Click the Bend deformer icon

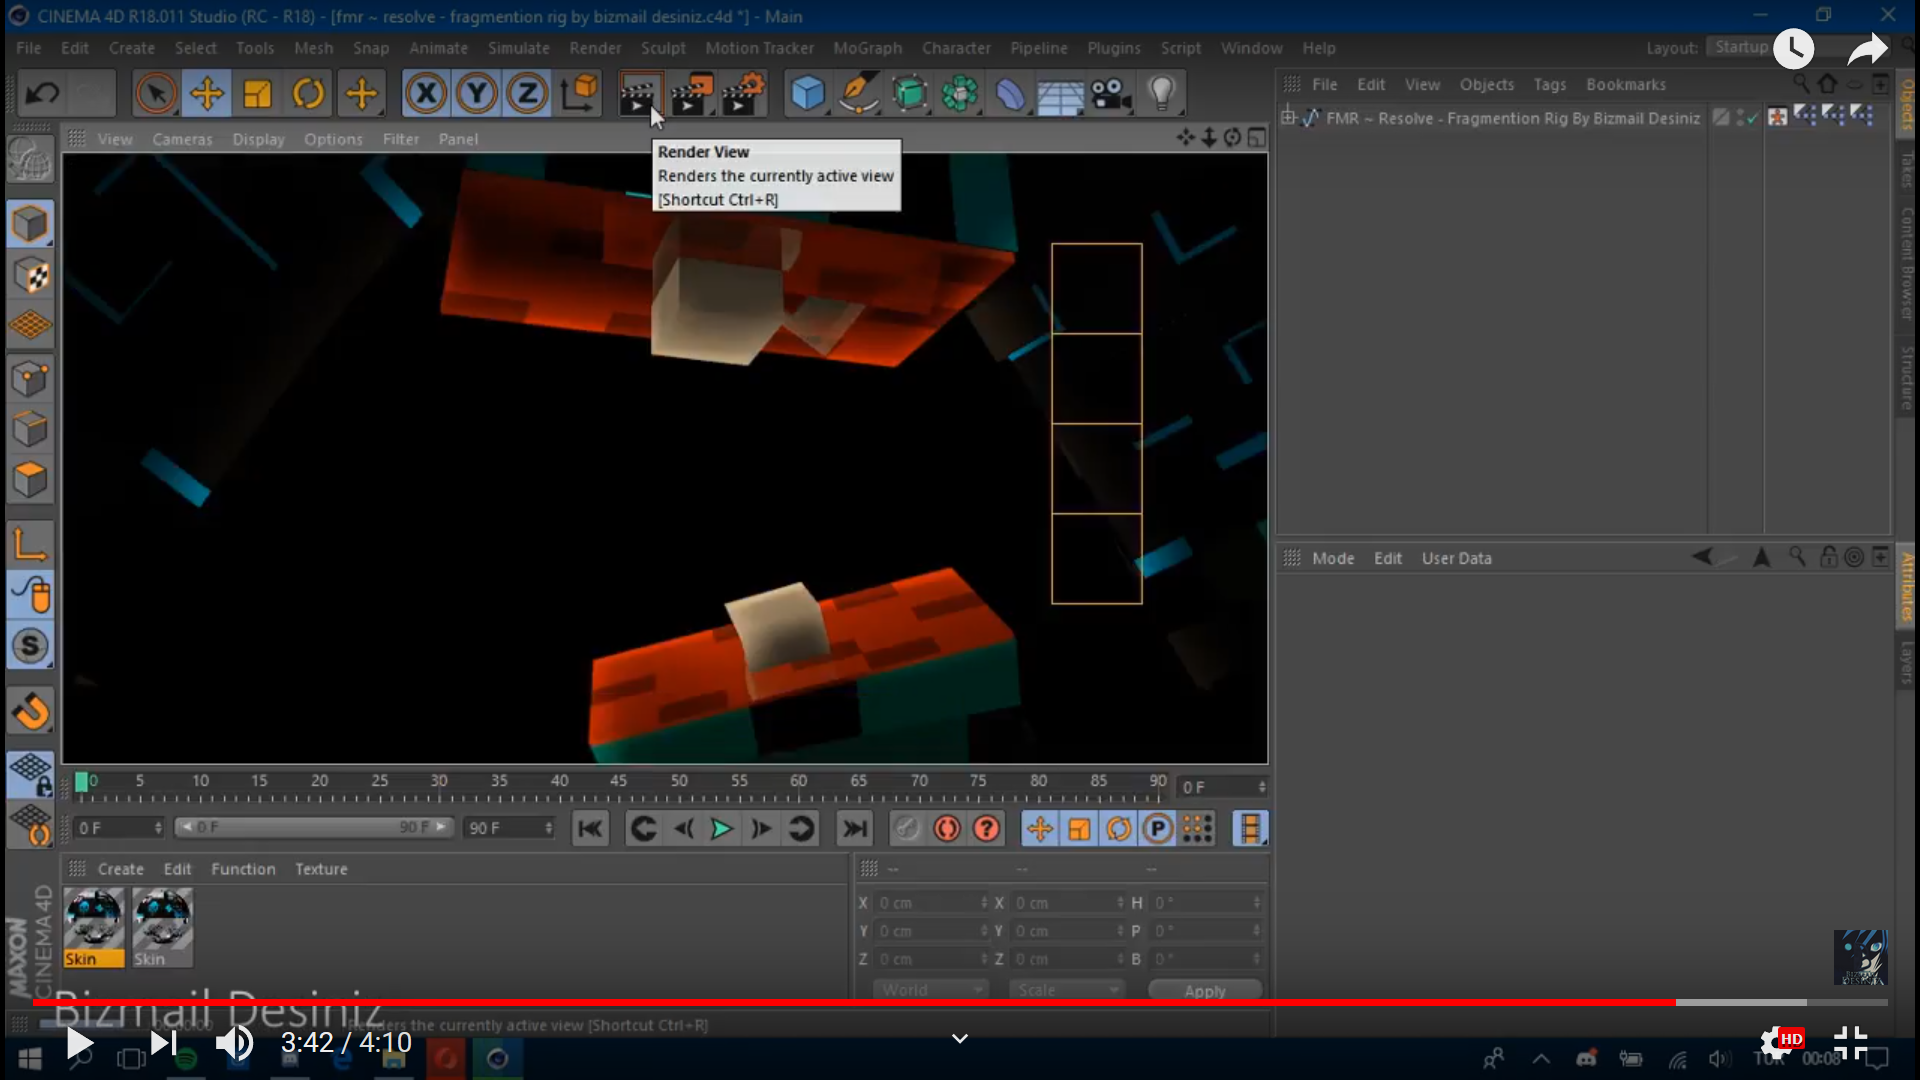(1010, 94)
